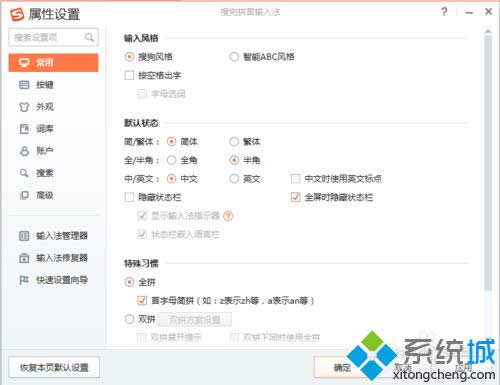Click the Sogou logo icon in title bar
This screenshot has width=500, height=385.
click(17, 14)
